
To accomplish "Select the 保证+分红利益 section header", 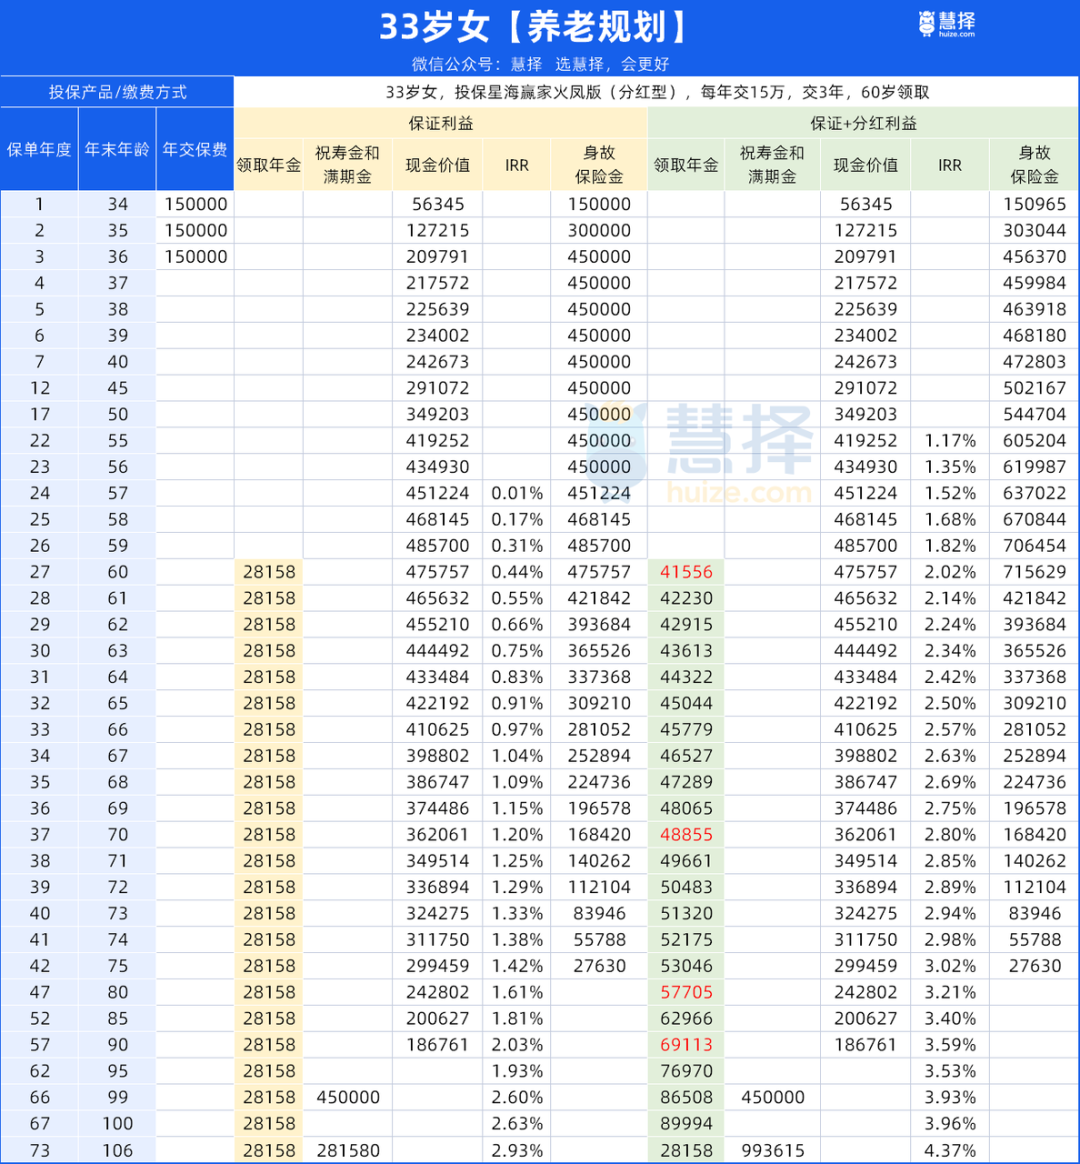I will pyautogui.click(x=863, y=123).
